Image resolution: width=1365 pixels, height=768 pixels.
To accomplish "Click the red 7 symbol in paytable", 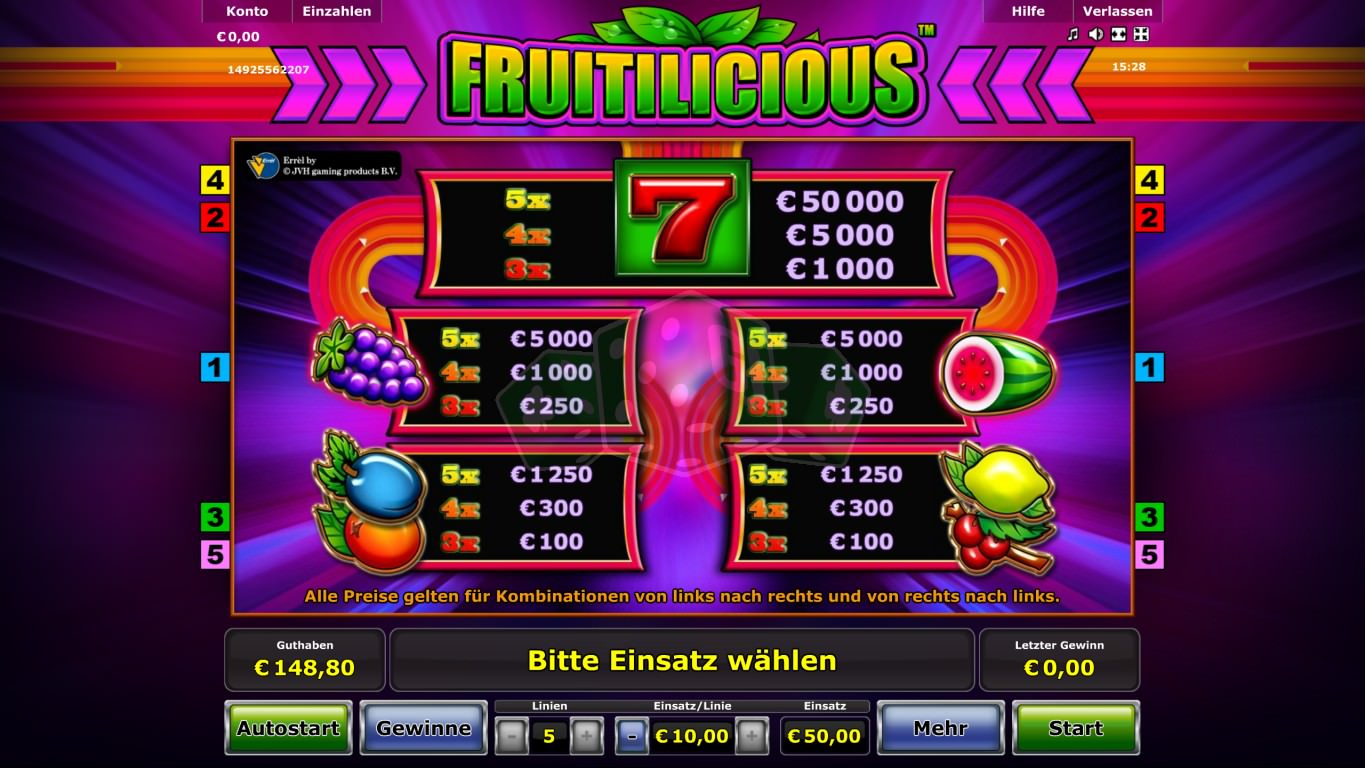I will tap(681, 216).
